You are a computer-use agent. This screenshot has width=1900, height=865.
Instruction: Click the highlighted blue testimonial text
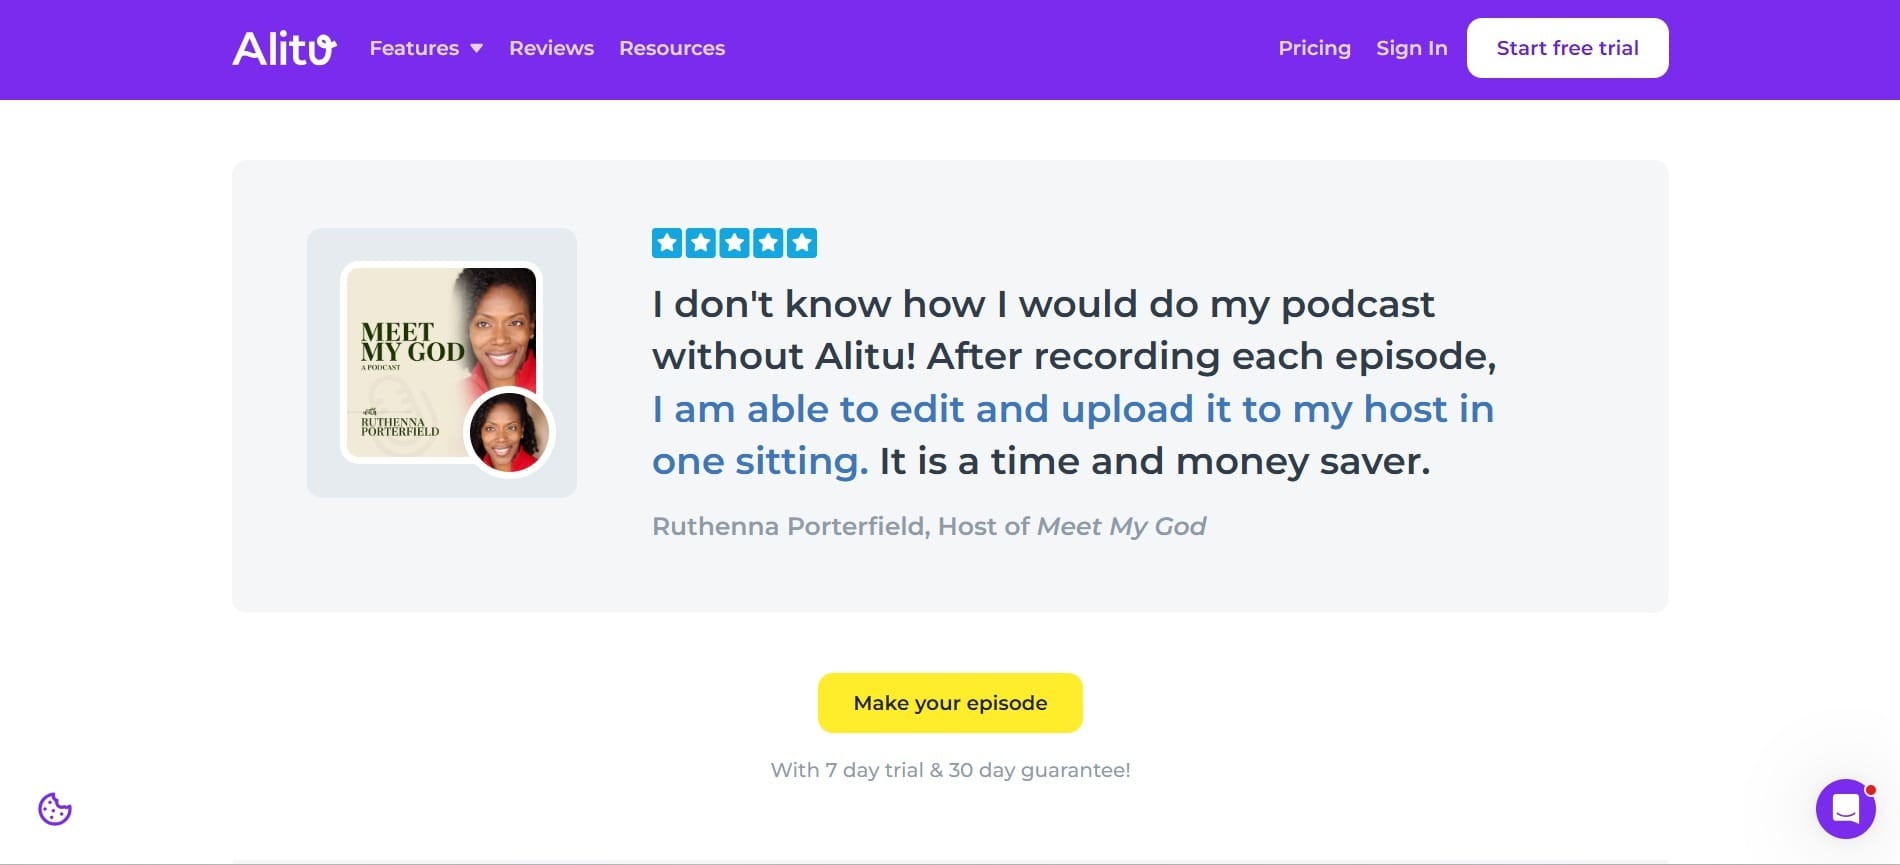tap(1072, 435)
